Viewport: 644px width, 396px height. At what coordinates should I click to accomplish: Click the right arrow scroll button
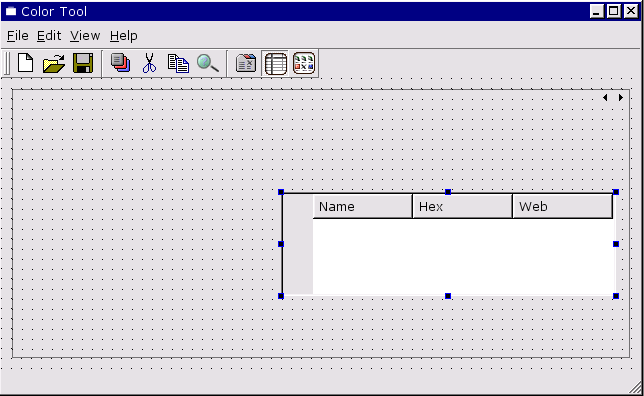(x=621, y=97)
